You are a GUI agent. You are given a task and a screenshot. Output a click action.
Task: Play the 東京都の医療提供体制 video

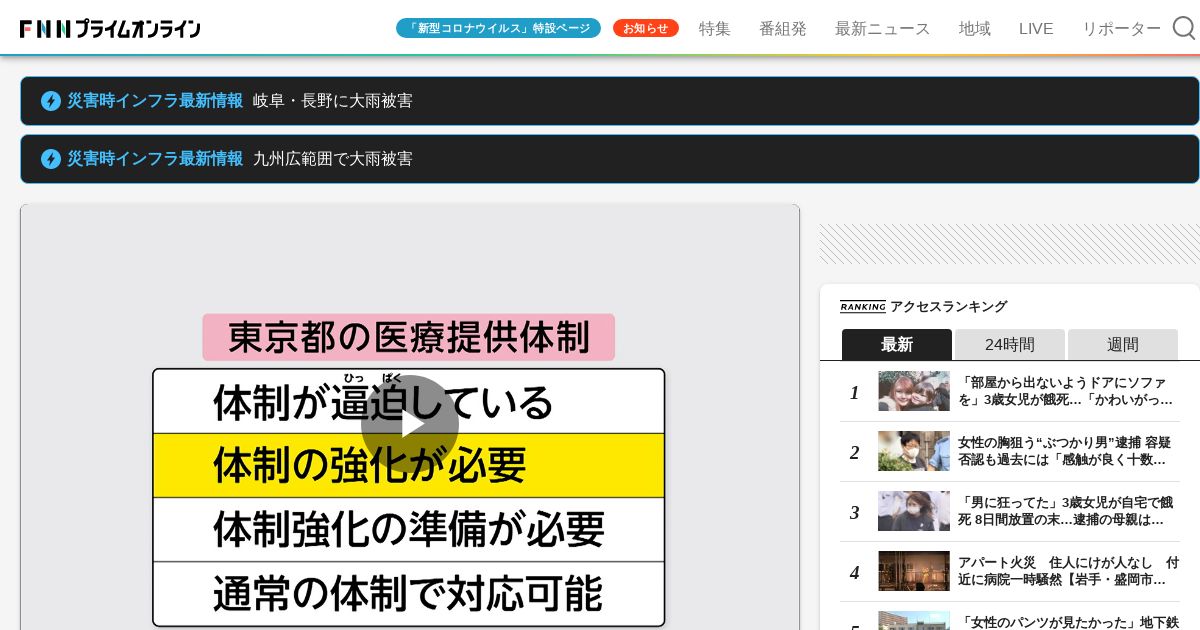click(410, 424)
